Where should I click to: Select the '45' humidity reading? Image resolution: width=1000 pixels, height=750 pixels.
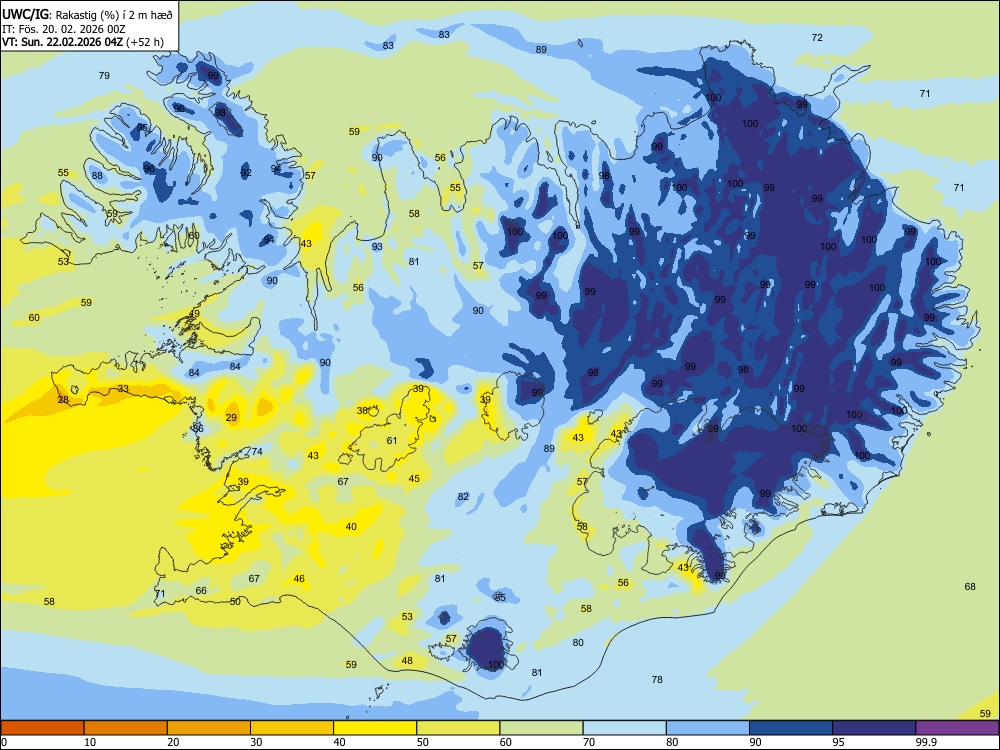[x=415, y=479]
